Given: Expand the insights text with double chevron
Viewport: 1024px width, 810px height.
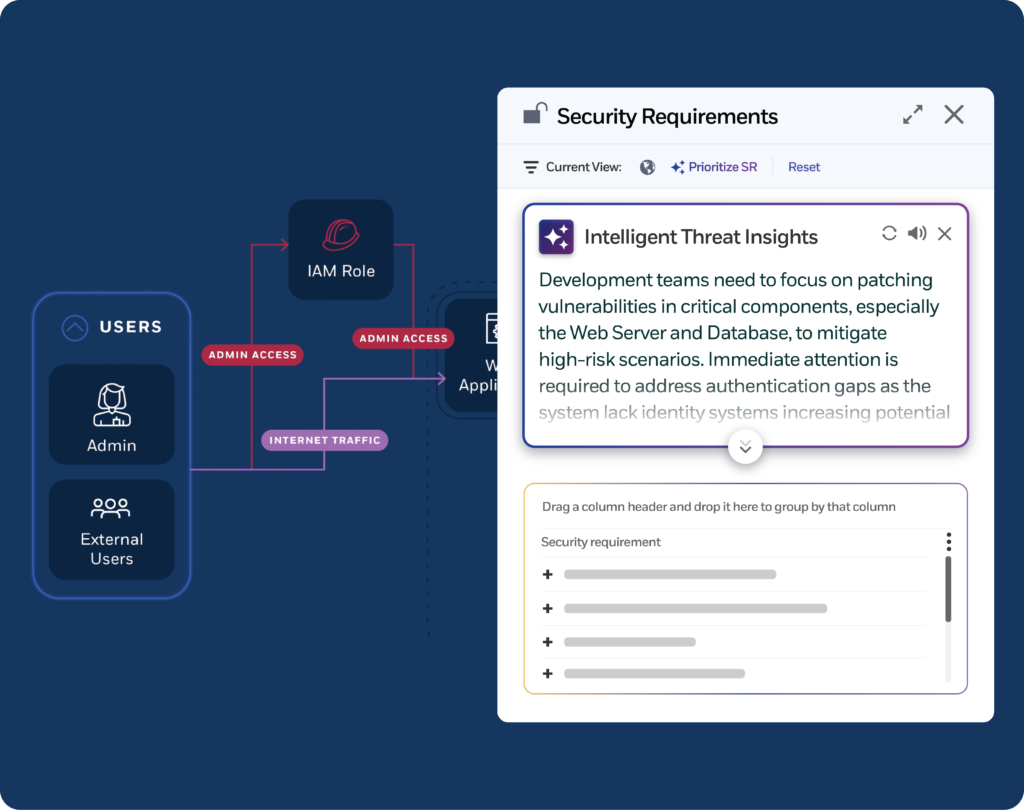Looking at the screenshot, I should click(x=745, y=446).
